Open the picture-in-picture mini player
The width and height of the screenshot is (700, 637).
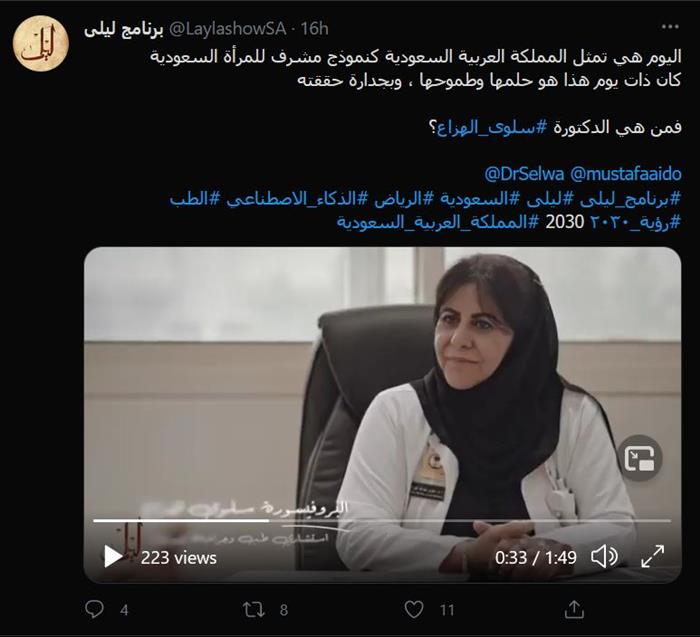[x=639, y=458]
